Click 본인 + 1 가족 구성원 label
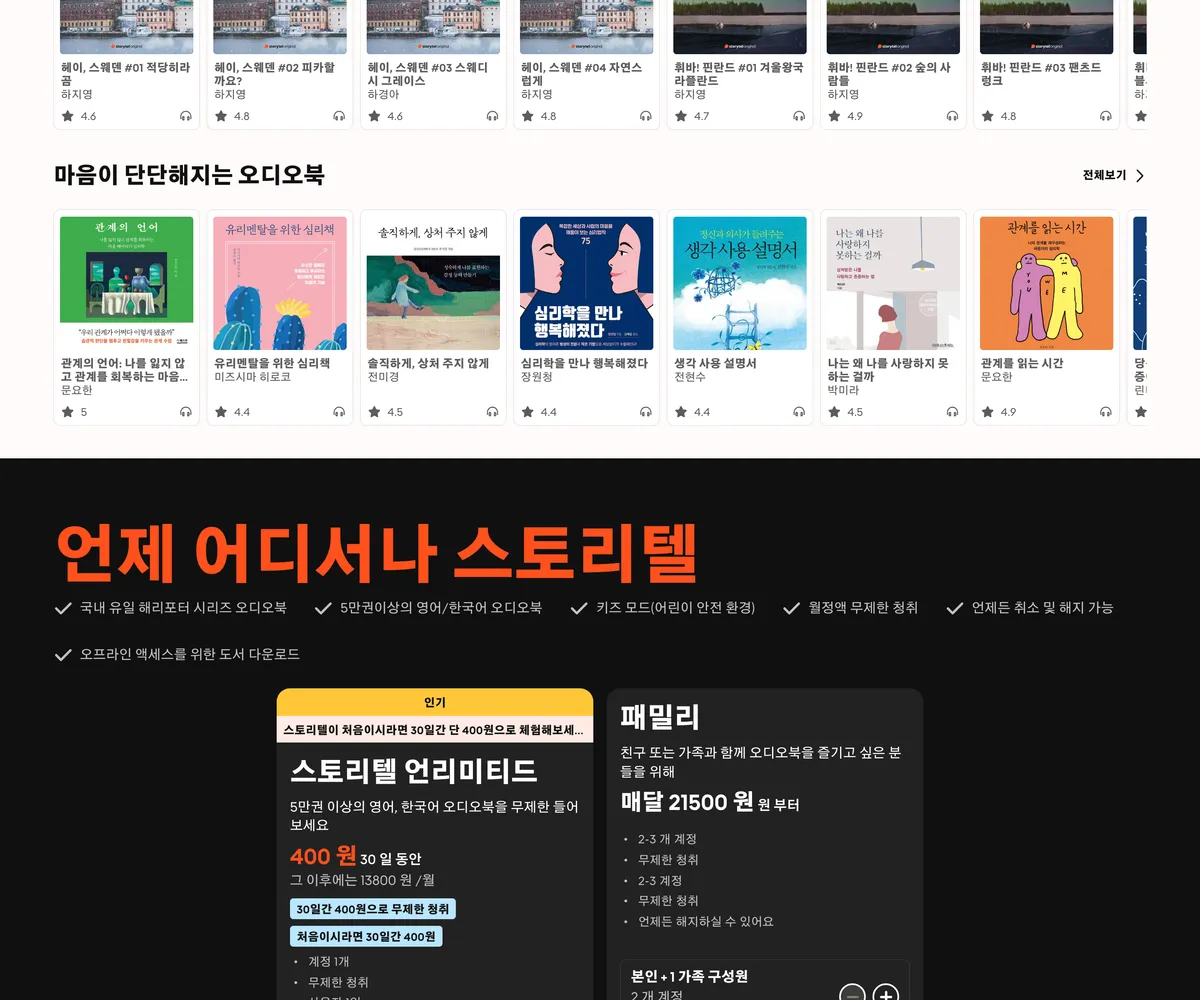 tap(689, 976)
